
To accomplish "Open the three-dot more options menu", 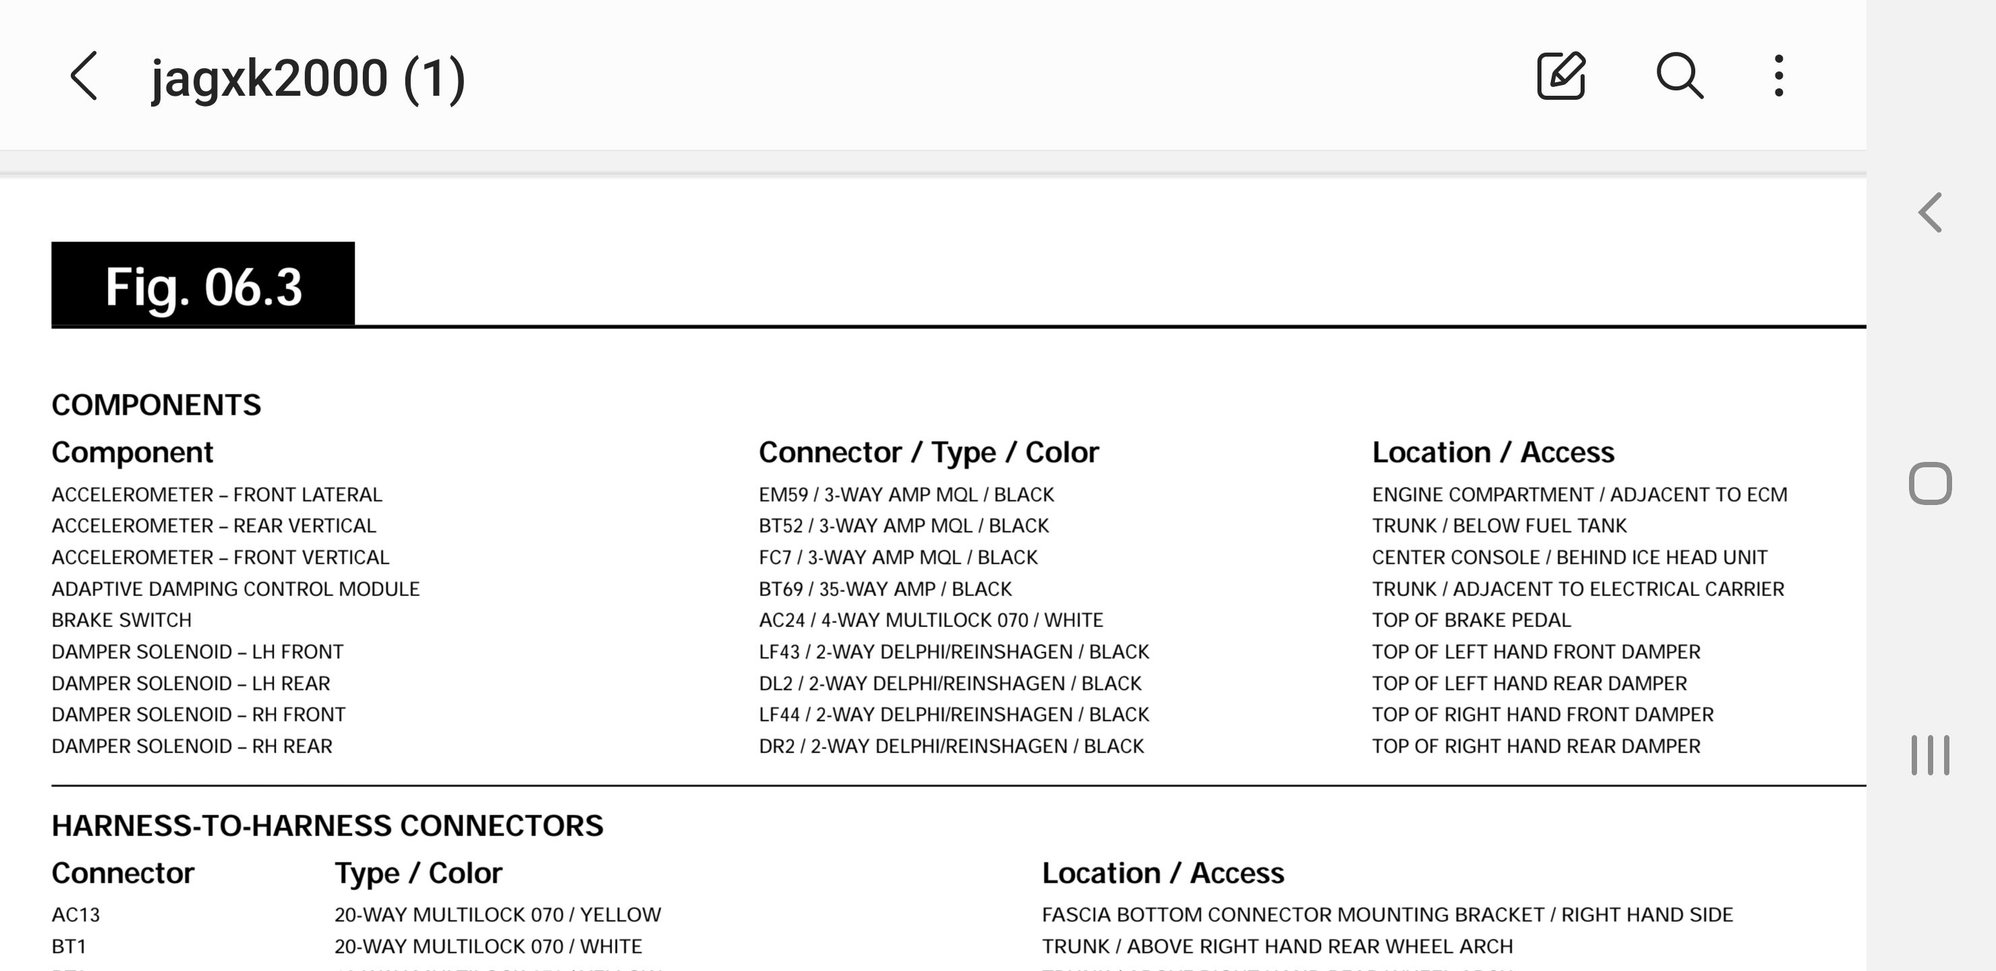I will pos(1778,76).
